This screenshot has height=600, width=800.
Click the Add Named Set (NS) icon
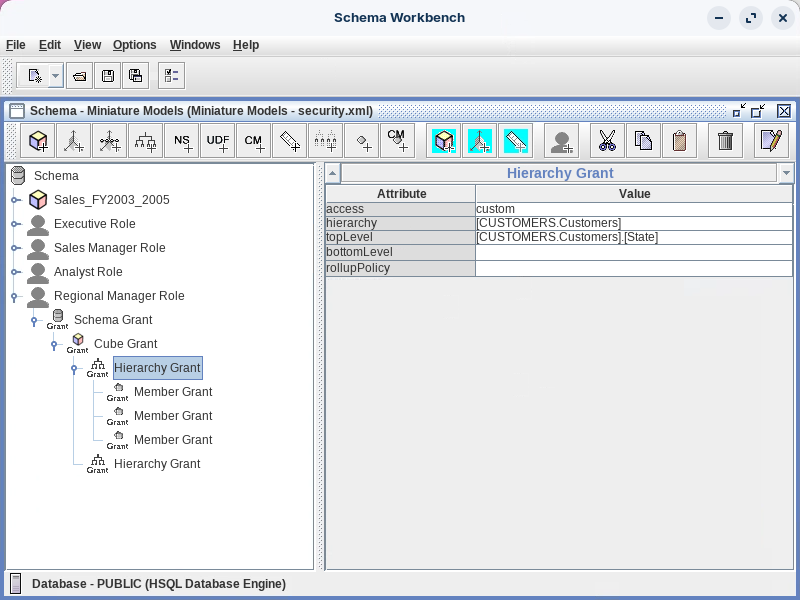(182, 141)
